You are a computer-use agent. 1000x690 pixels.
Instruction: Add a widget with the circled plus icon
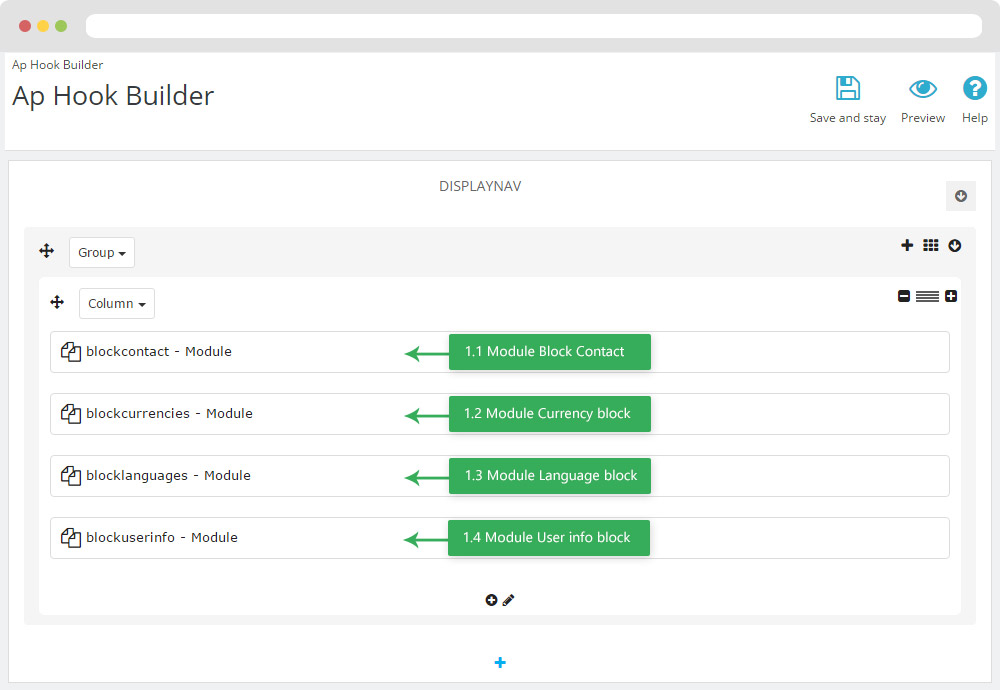(491, 600)
